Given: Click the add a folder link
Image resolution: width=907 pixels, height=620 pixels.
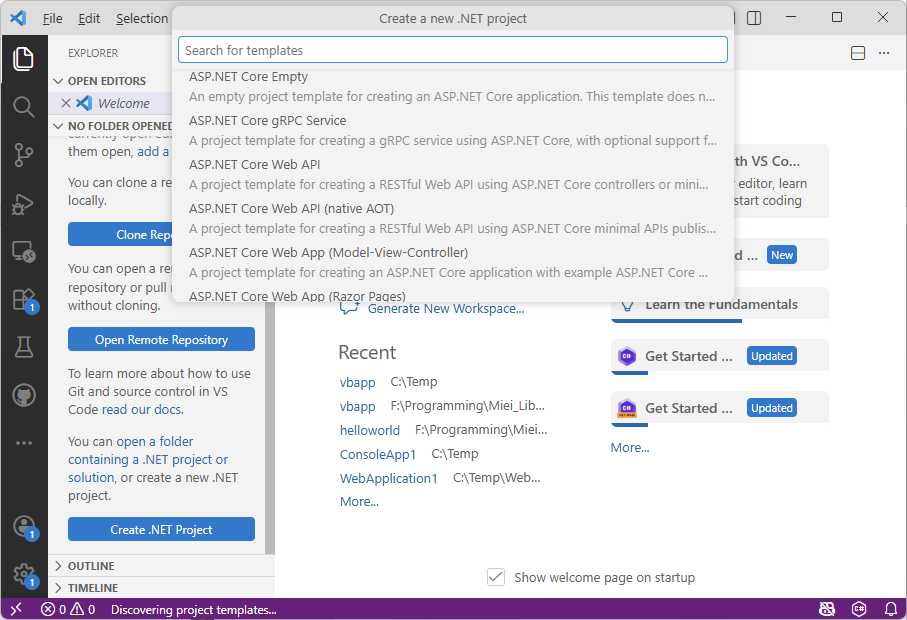Looking at the screenshot, I should click(x=153, y=152).
